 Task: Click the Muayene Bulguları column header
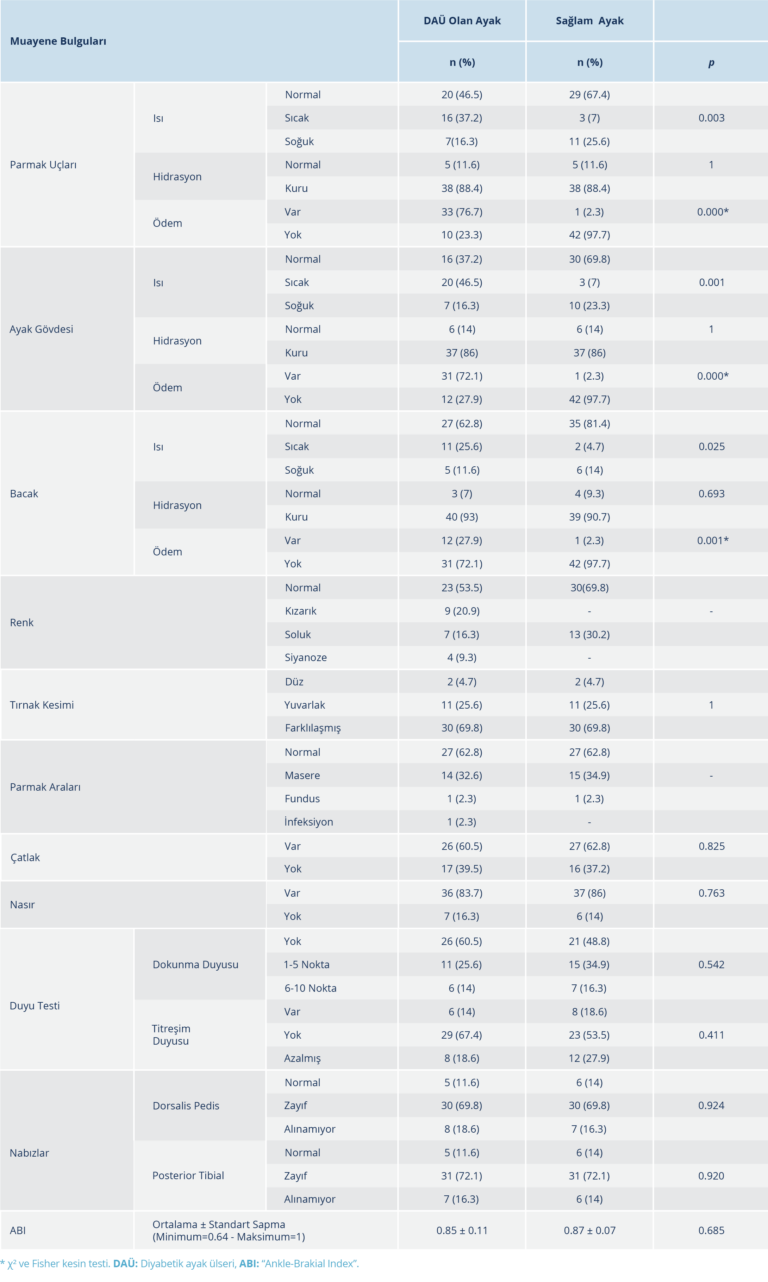(x=58, y=41)
